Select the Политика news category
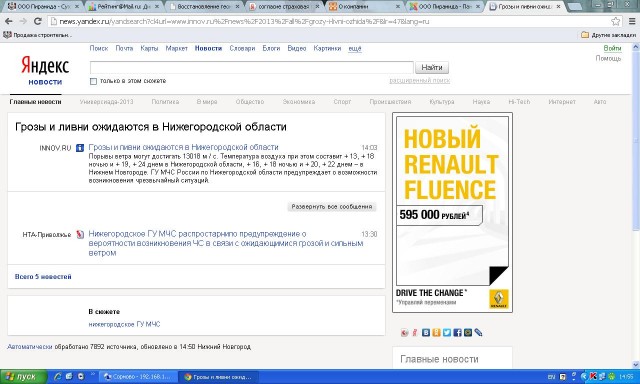This screenshot has width=640, height=384. point(165,102)
